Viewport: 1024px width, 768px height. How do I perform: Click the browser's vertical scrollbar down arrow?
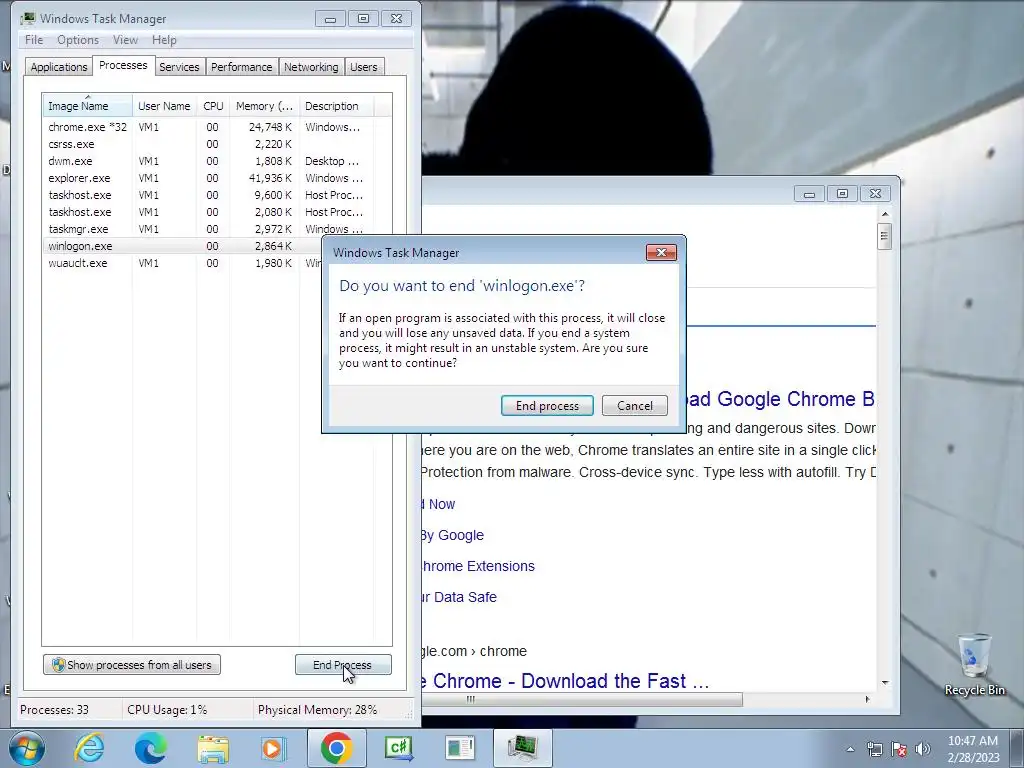[885, 682]
